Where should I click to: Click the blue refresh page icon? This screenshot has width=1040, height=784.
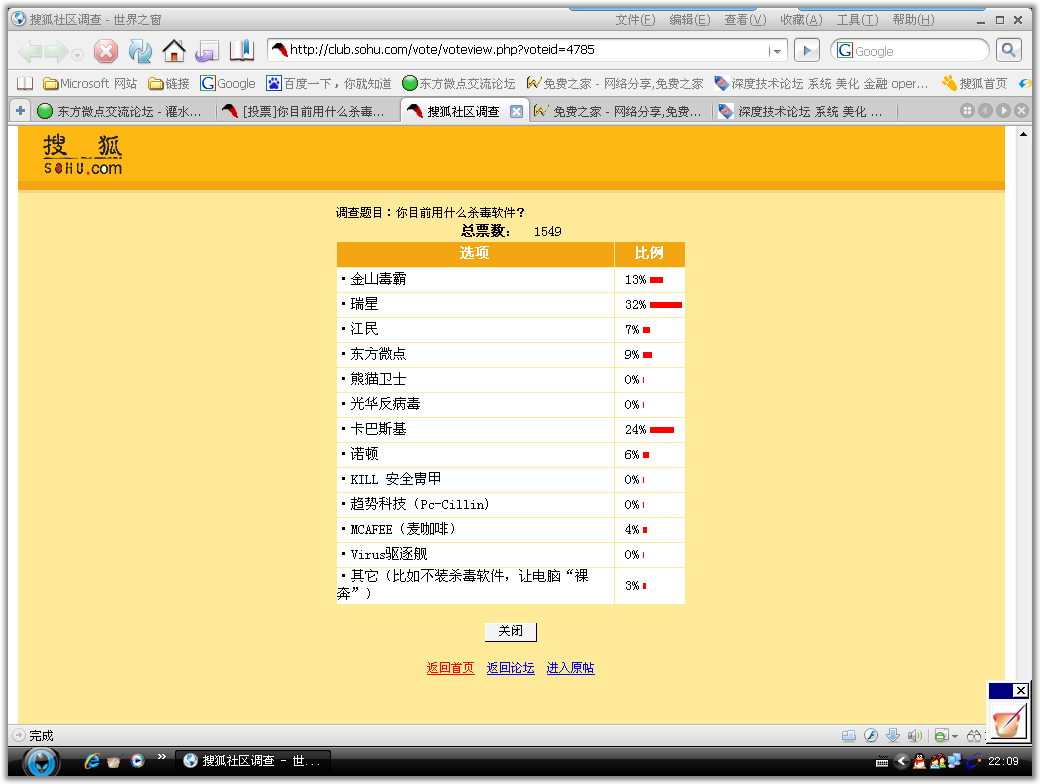click(x=140, y=51)
